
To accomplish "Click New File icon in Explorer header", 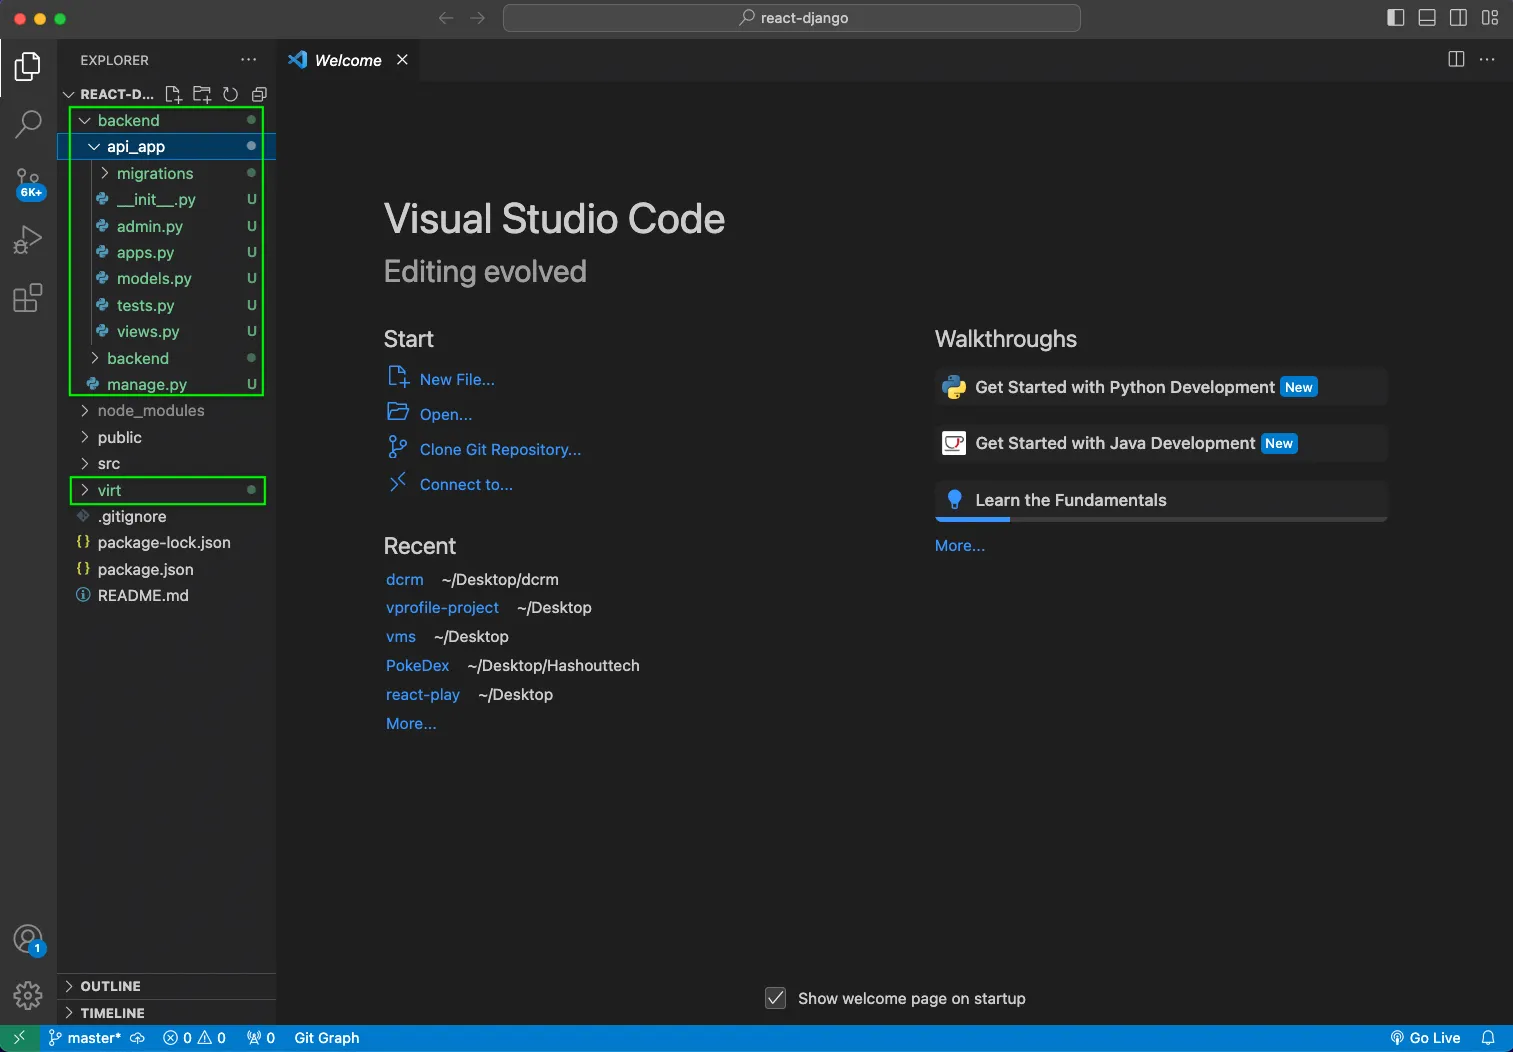I will point(173,94).
